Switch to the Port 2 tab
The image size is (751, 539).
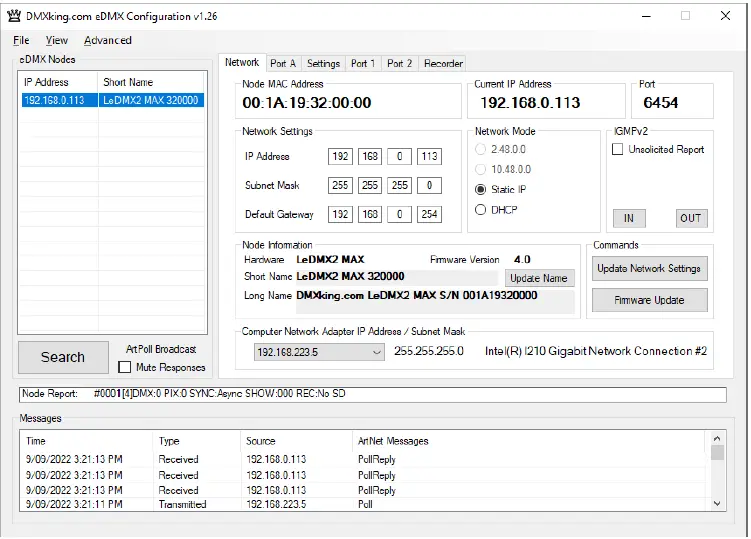point(399,63)
